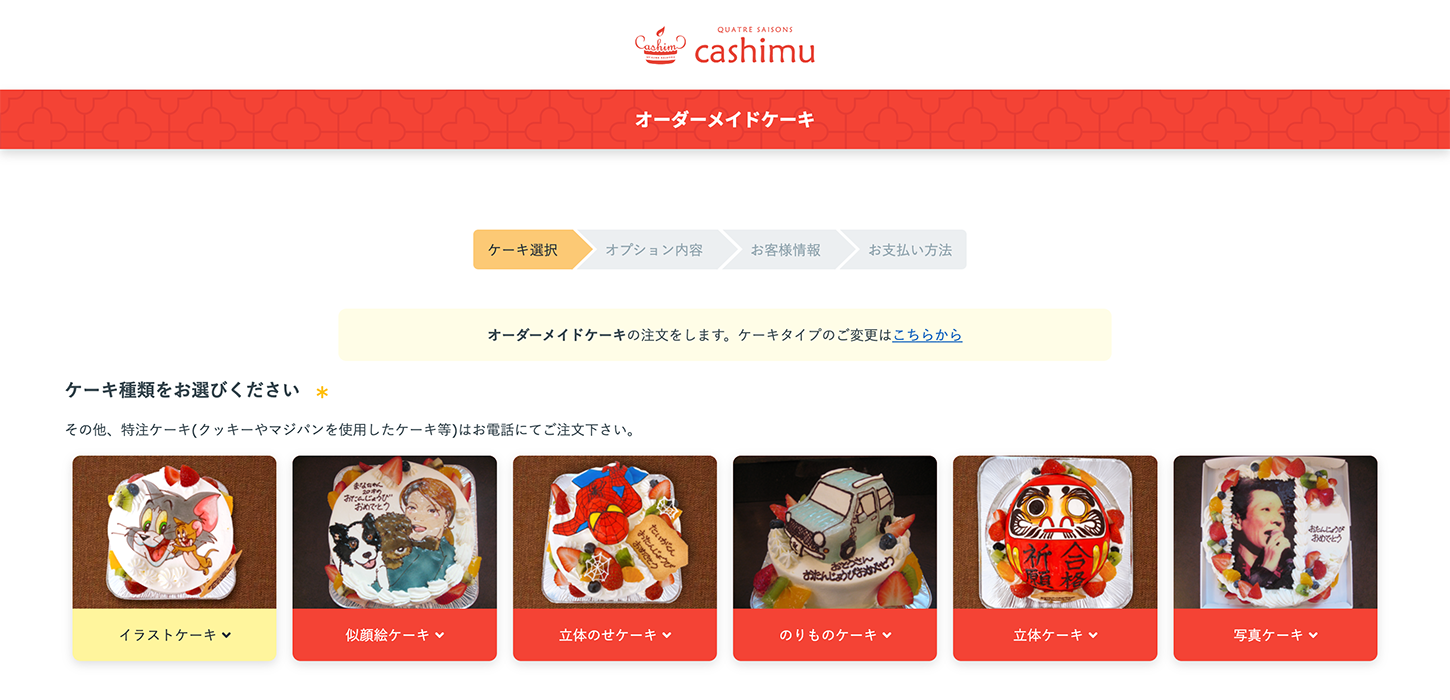The width and height of the screenshot is (1450, 700).
Task: Click the cashimu brand name text
Action: (755, 52)
